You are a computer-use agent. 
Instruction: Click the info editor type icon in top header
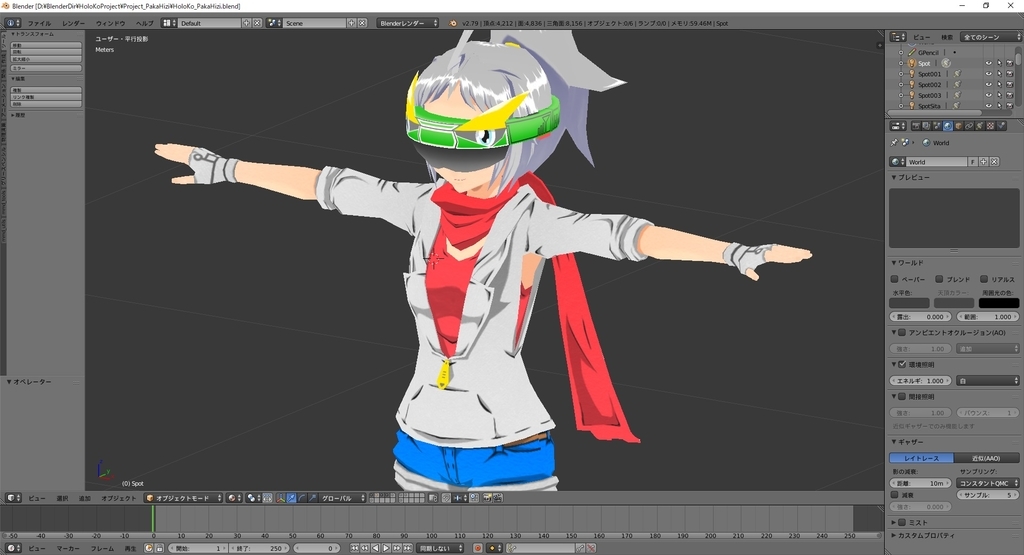point(11,23)
